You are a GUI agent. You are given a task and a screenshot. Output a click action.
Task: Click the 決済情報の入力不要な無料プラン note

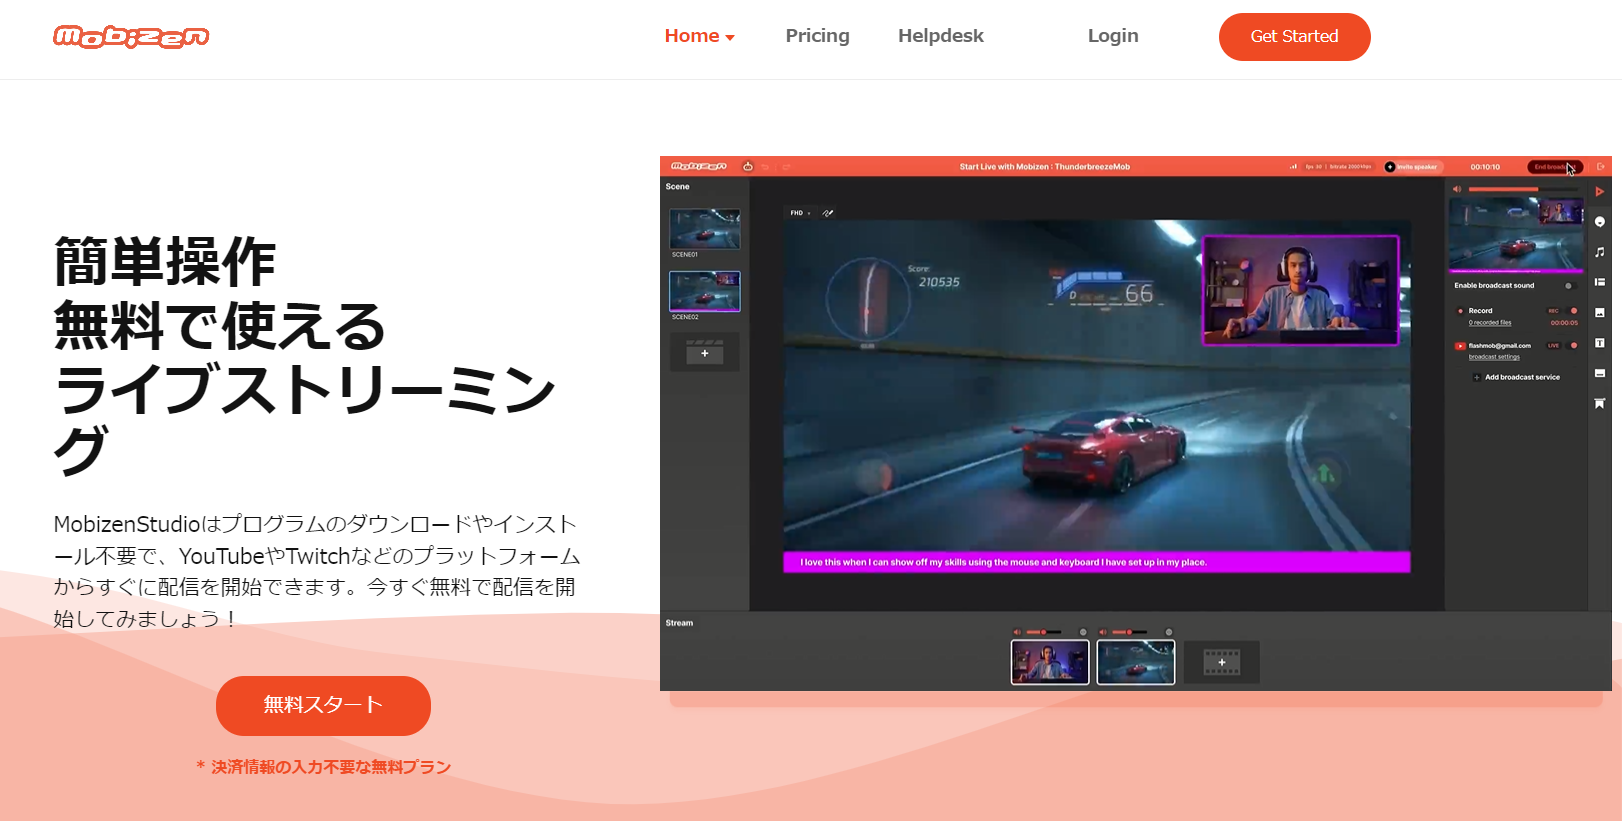coord(324,767)
